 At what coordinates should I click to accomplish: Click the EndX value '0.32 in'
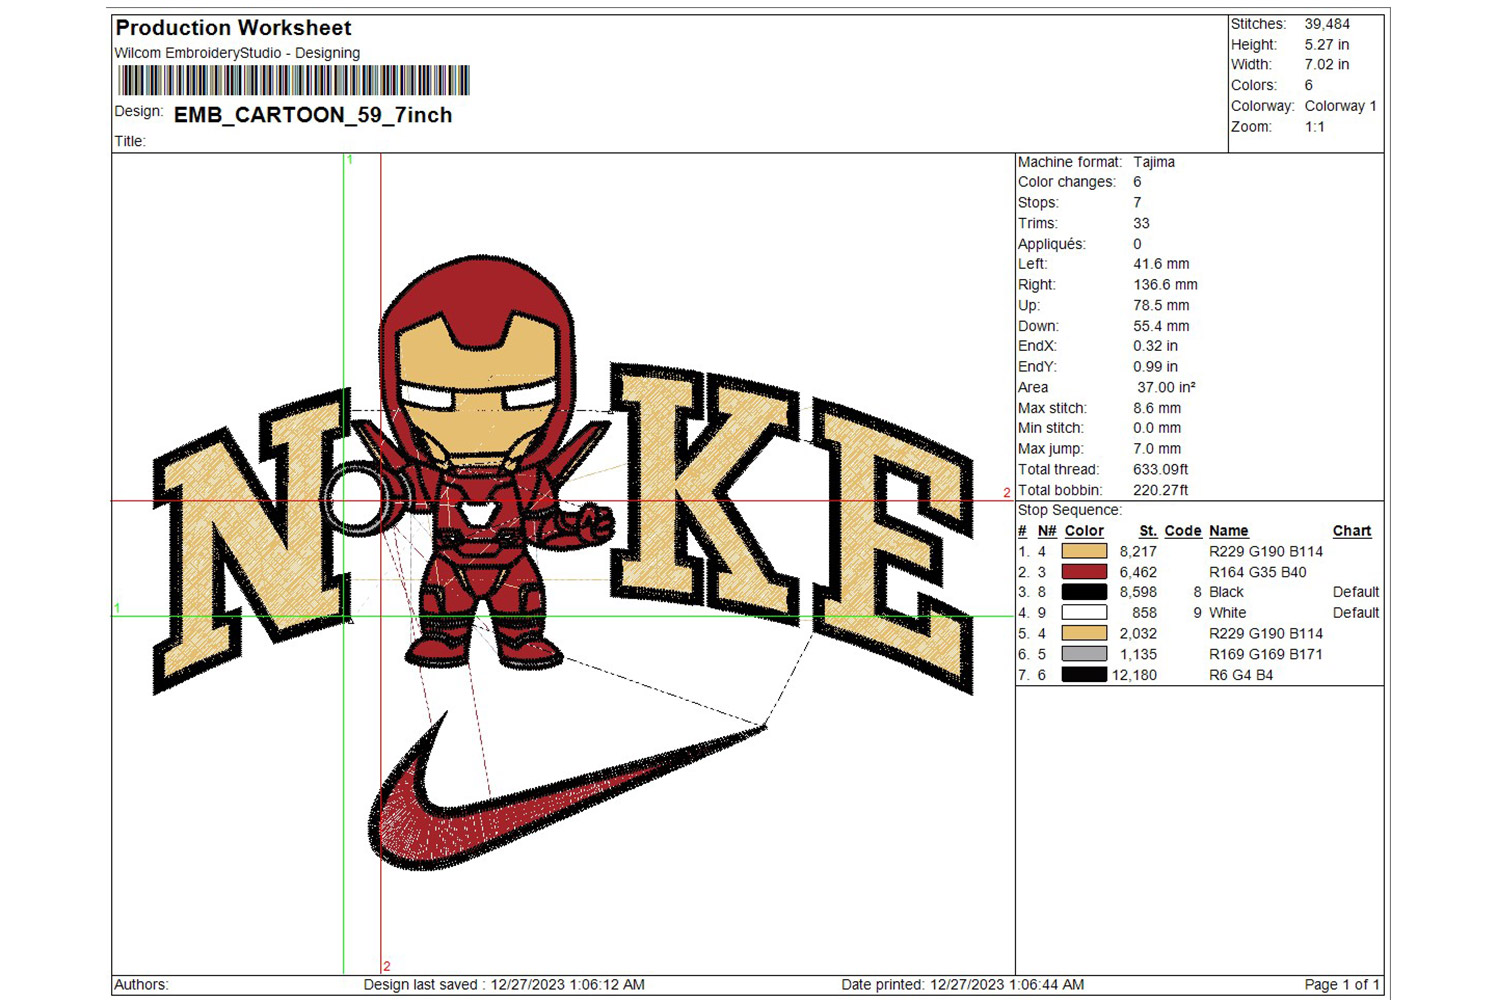pyautogui.click(x=1156, y=346)
